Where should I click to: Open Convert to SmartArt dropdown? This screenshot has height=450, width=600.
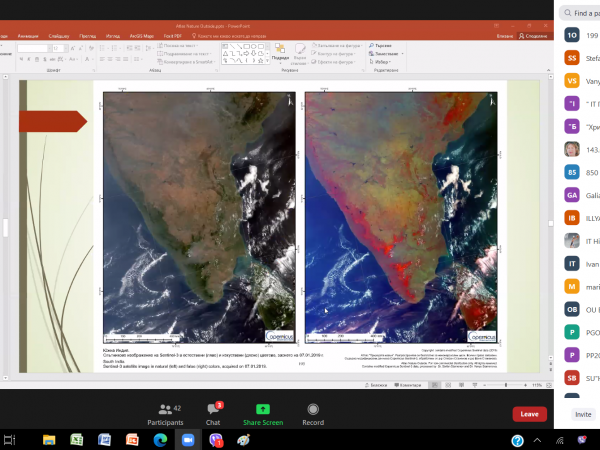186,62
